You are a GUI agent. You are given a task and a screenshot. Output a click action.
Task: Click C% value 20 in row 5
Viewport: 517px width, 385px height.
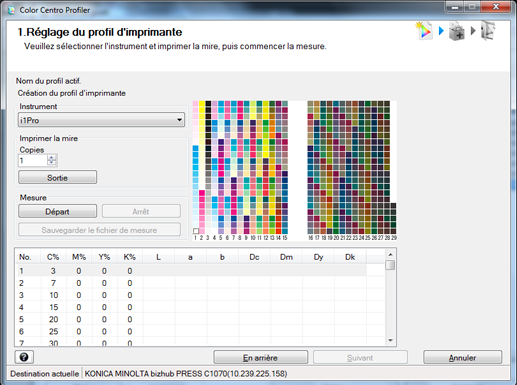point(54,319)
